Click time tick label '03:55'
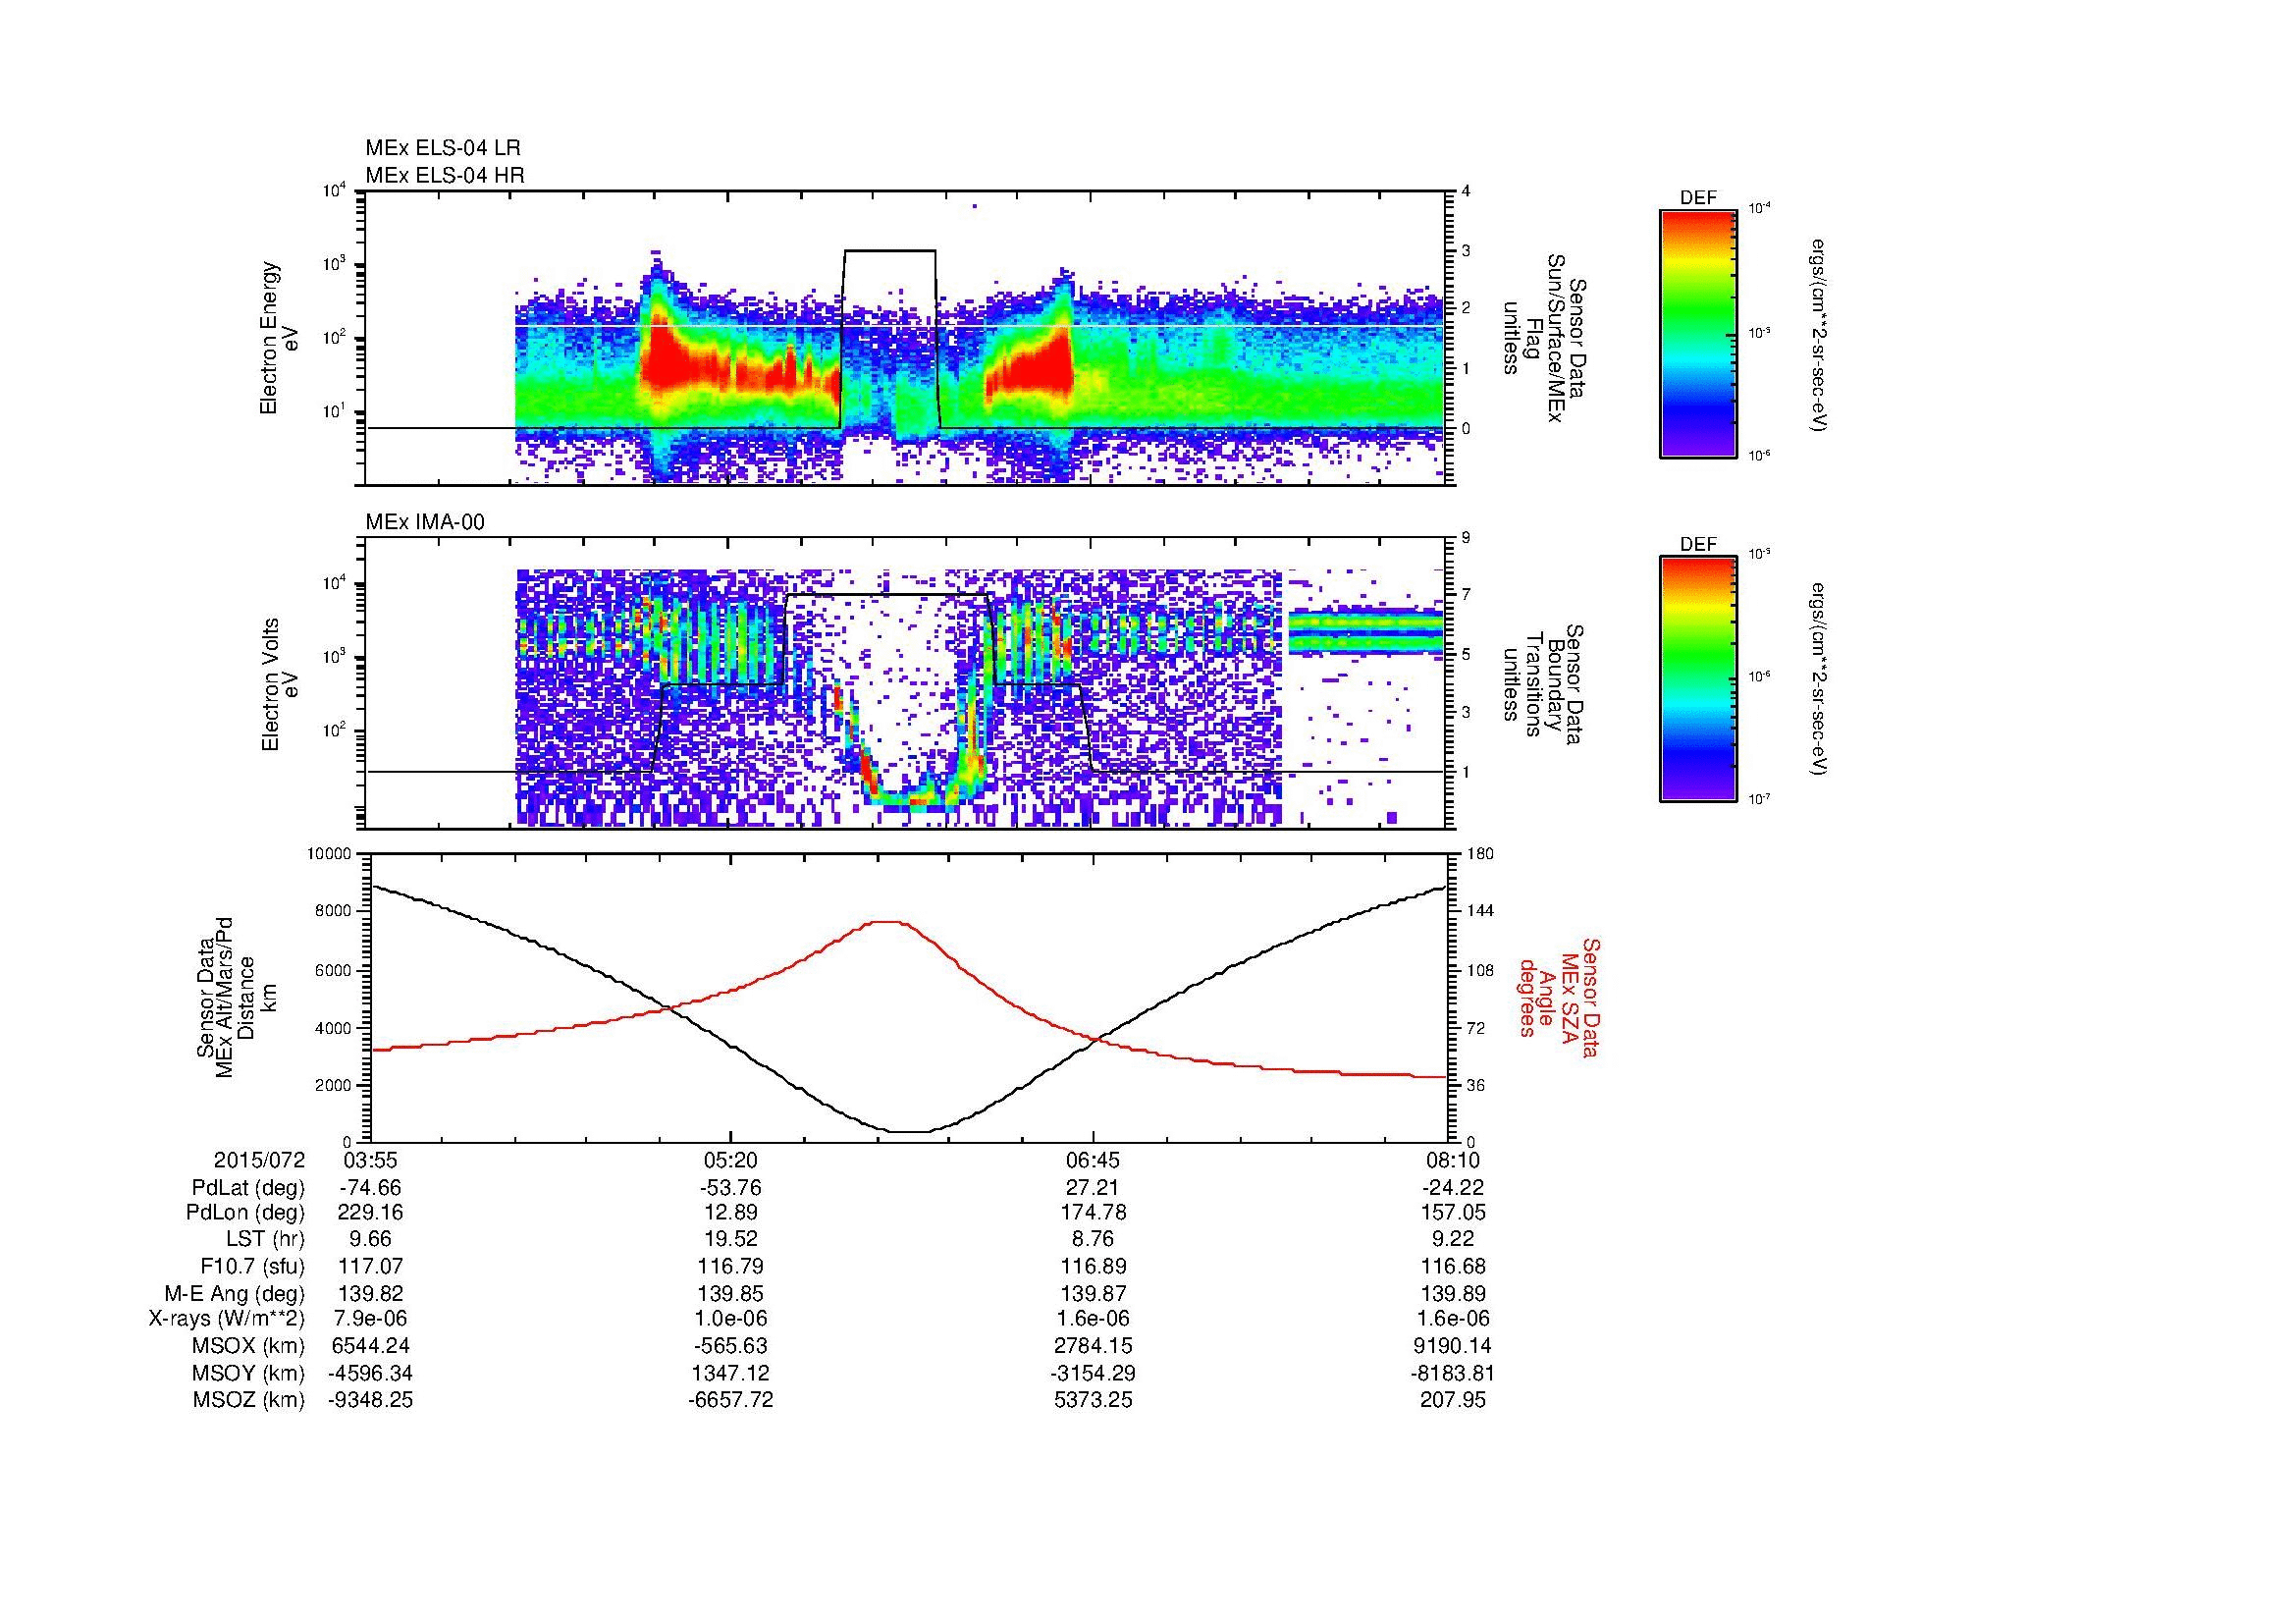The width and height of the screenshot is (2296, 1623). point(370,1160)
